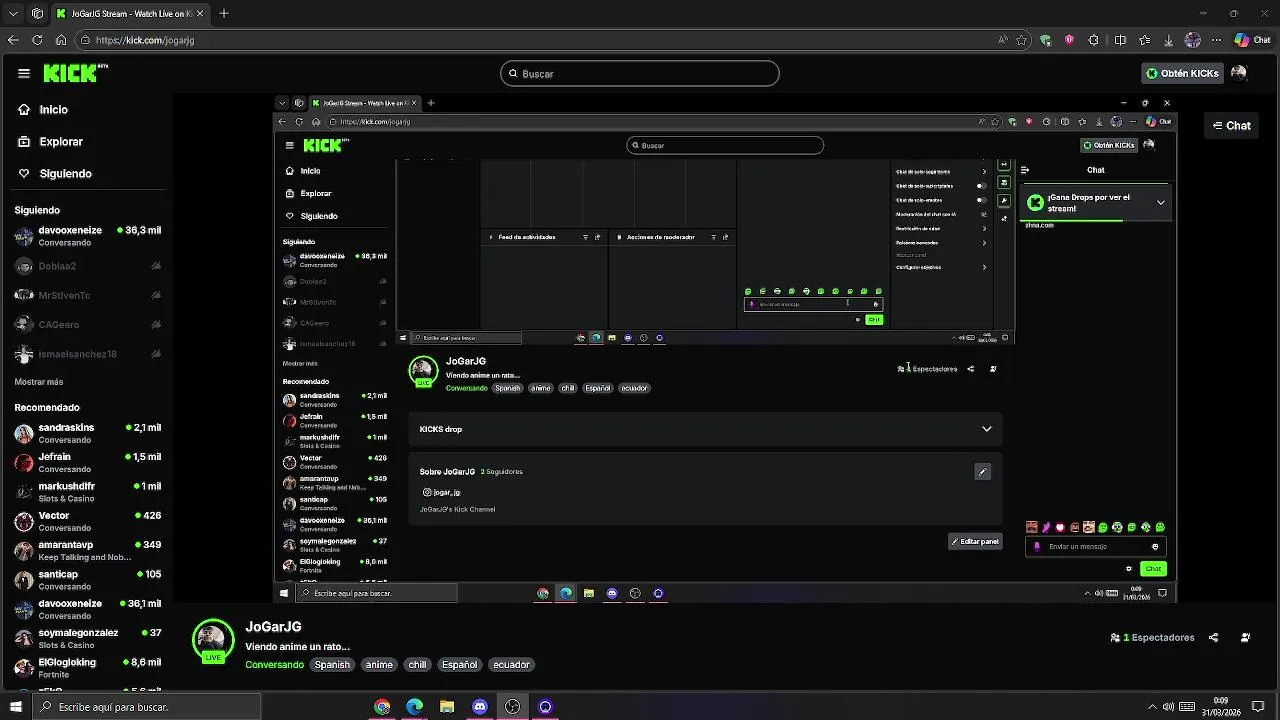This screenshot has height=720, width=1280.
Task: Expand Restricción de edad in the streamed settings
Action: point(984,228)
